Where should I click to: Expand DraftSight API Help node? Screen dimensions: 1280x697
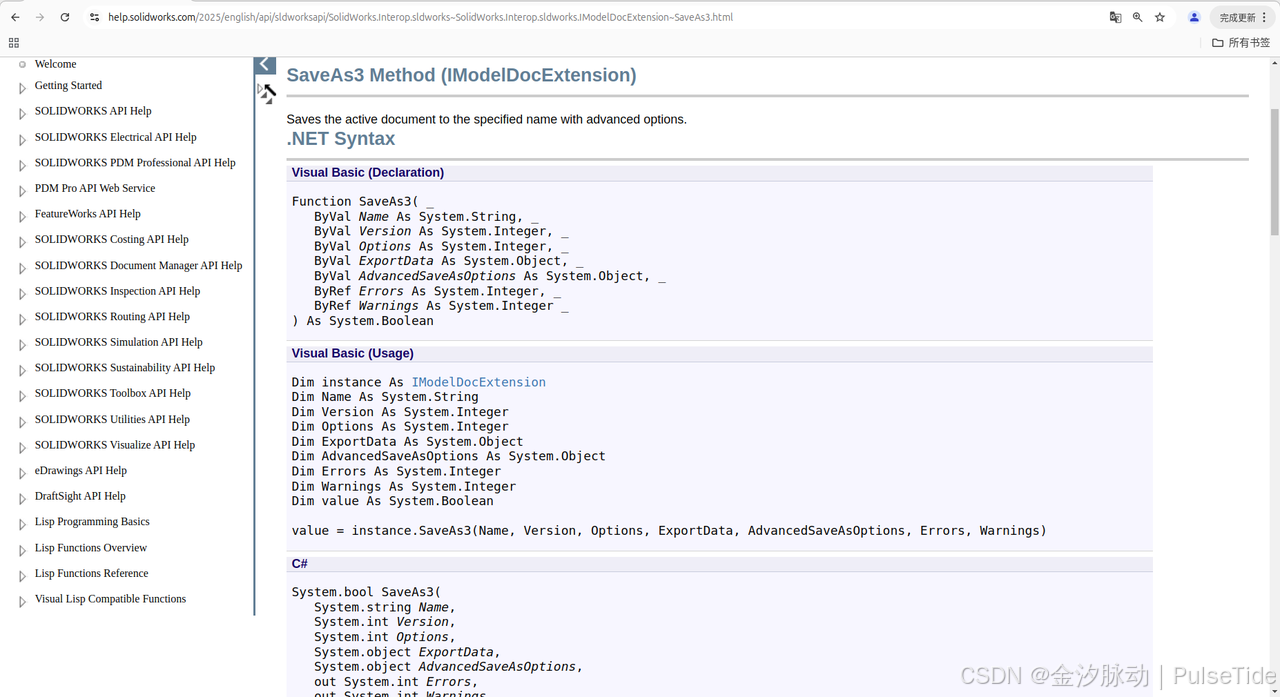tap(22, 499)
